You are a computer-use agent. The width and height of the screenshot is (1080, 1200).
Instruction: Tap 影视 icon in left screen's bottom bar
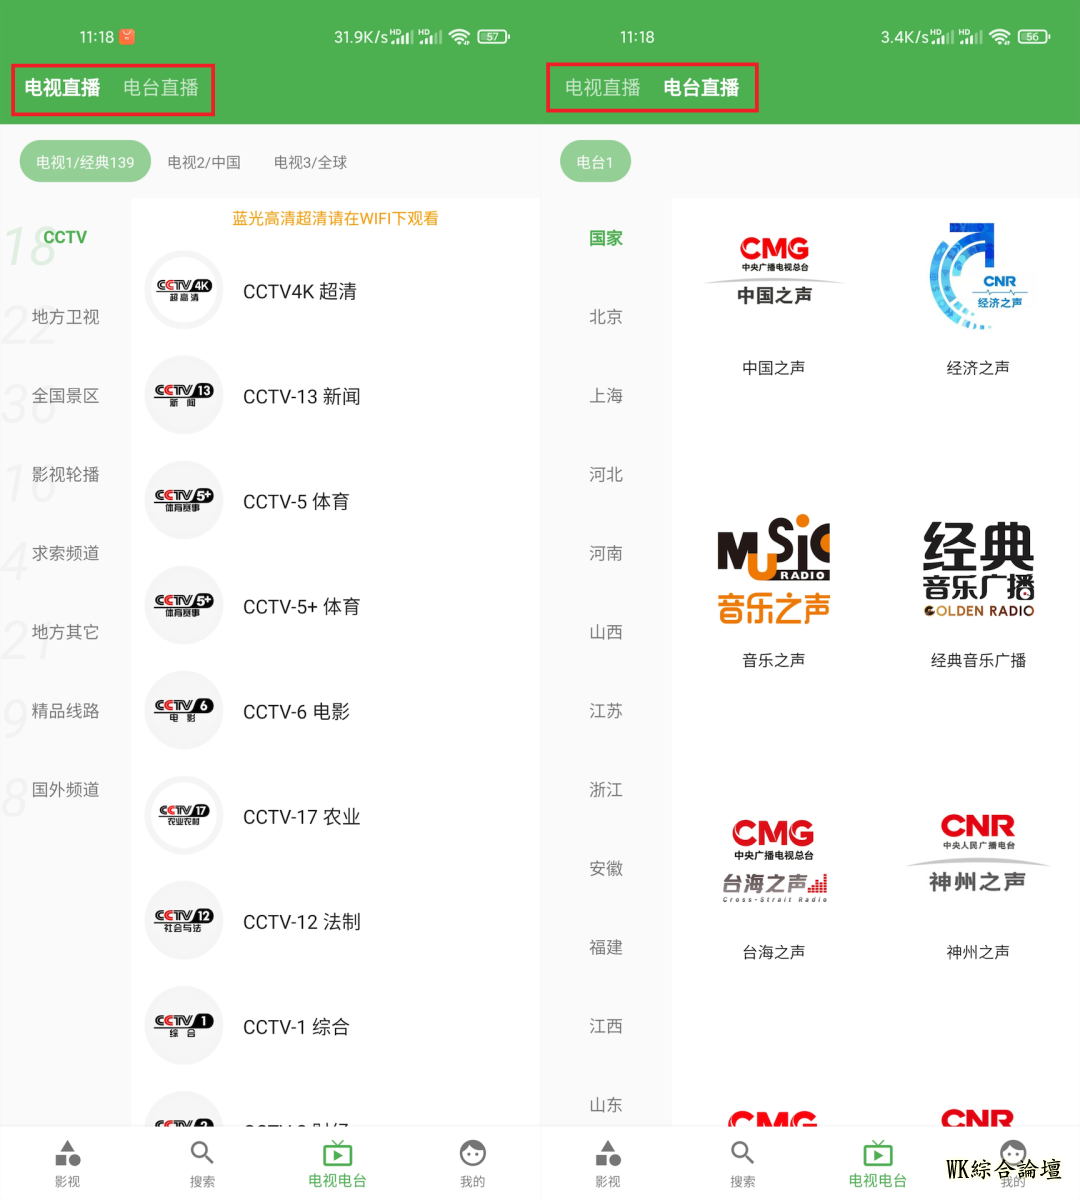[x=68, y=1154]
